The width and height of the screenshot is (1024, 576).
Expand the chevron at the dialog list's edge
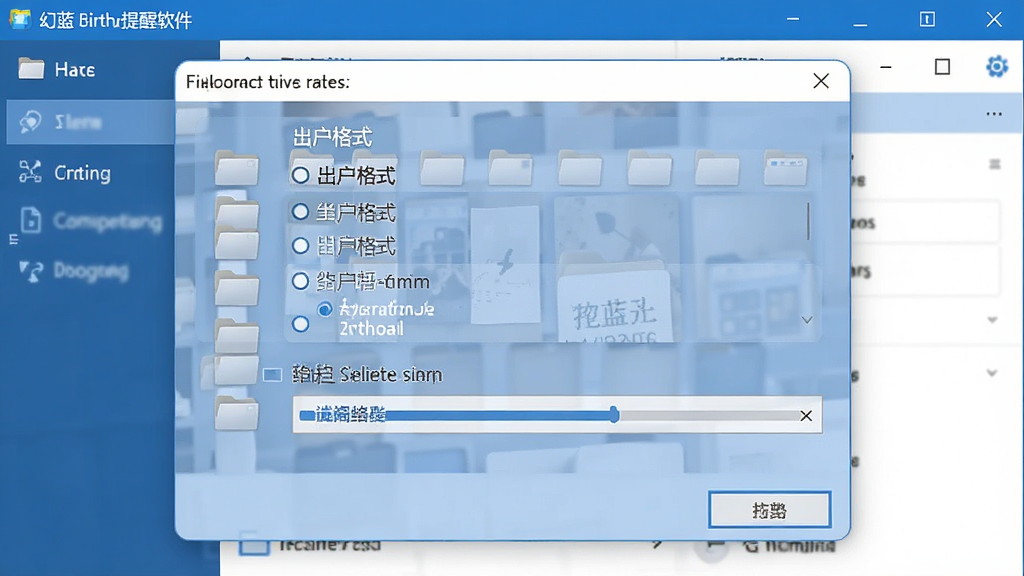coord(807,320)
